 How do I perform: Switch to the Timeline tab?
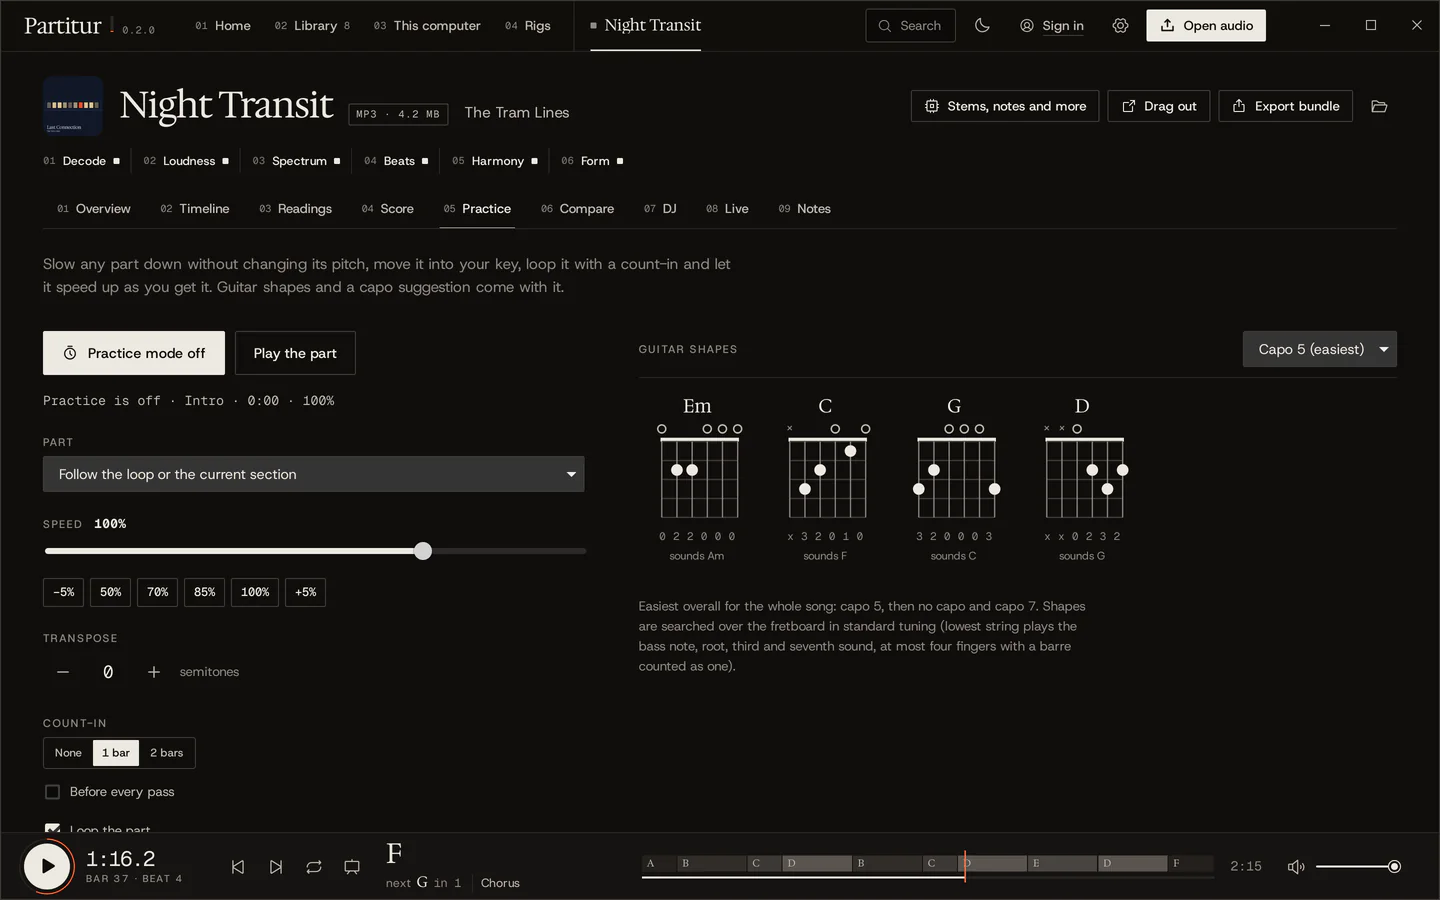click(x=195, y=209)
